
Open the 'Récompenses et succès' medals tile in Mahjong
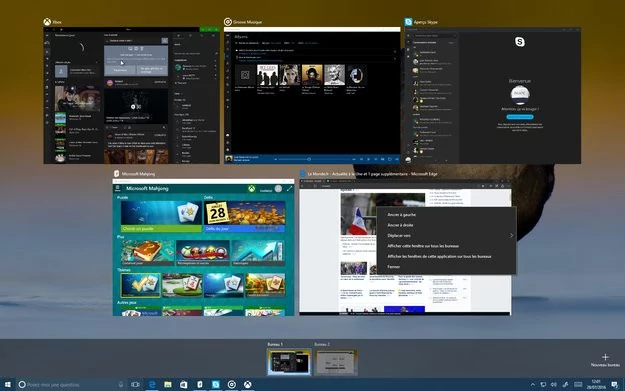(x=203, y=253)
